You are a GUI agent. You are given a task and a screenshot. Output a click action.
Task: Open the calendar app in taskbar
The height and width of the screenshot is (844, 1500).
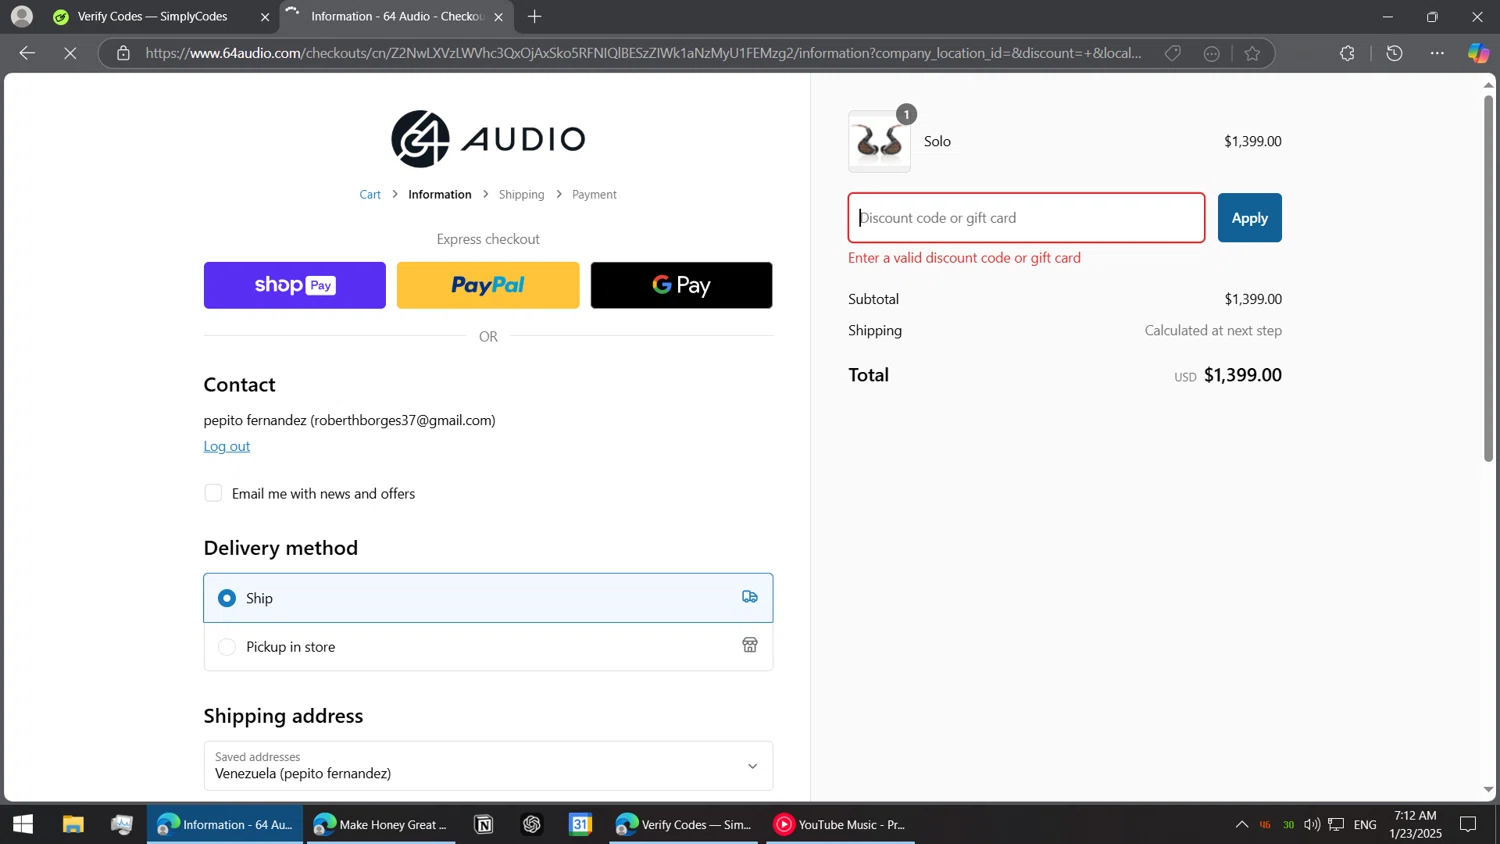[581, 825]
